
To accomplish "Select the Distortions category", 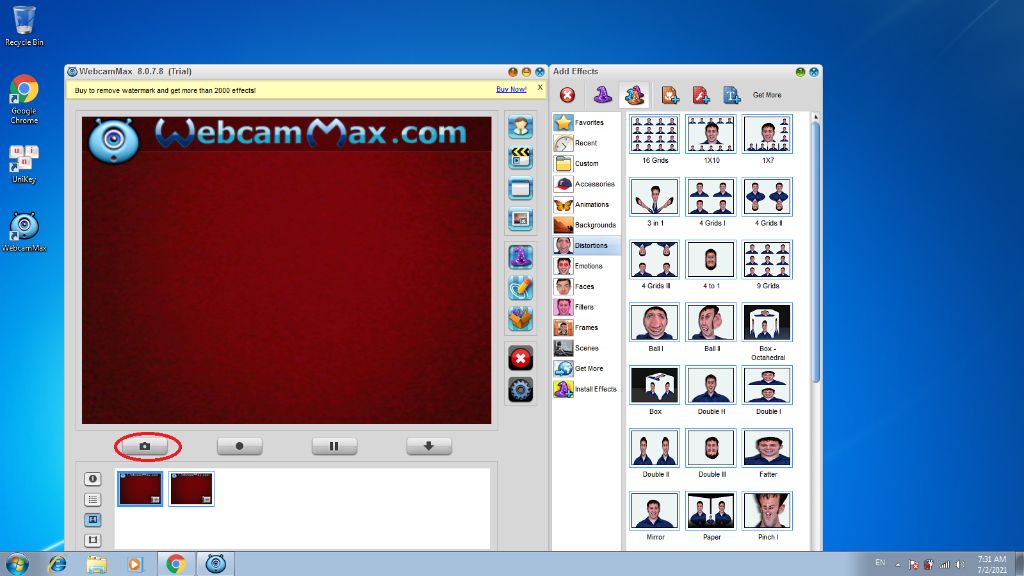I will [x=586, y=246].
